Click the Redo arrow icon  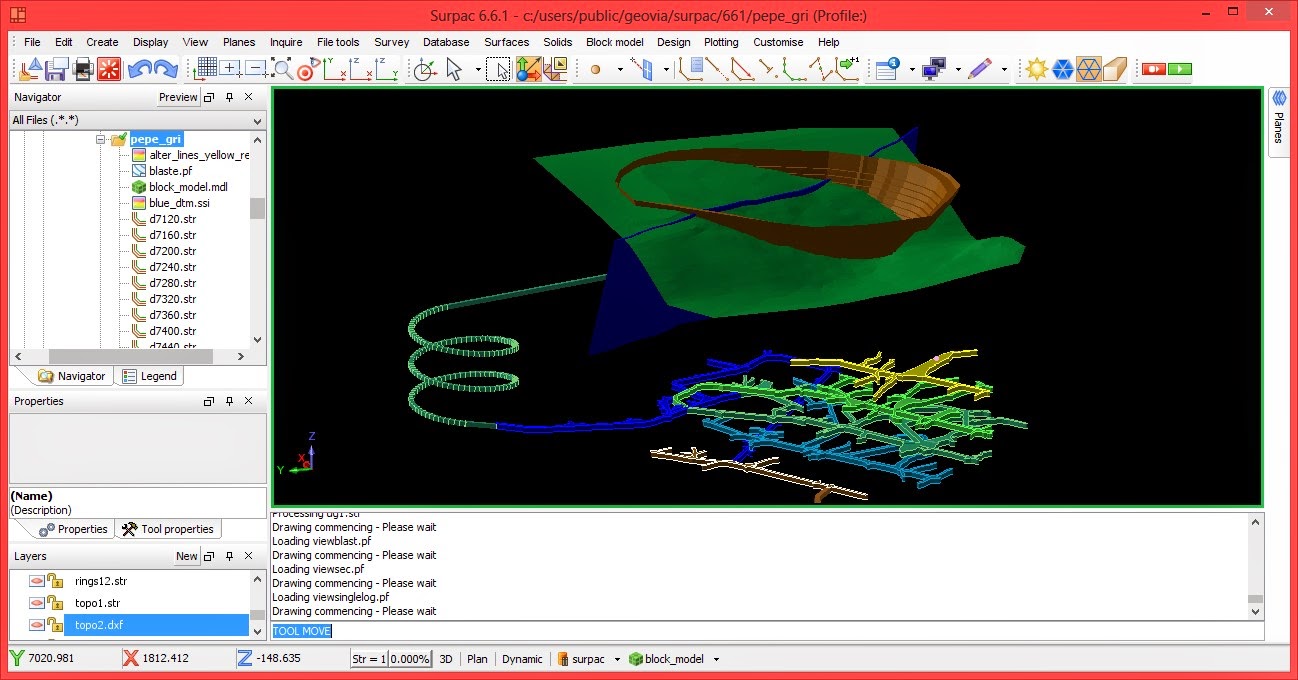coord(166,69)
